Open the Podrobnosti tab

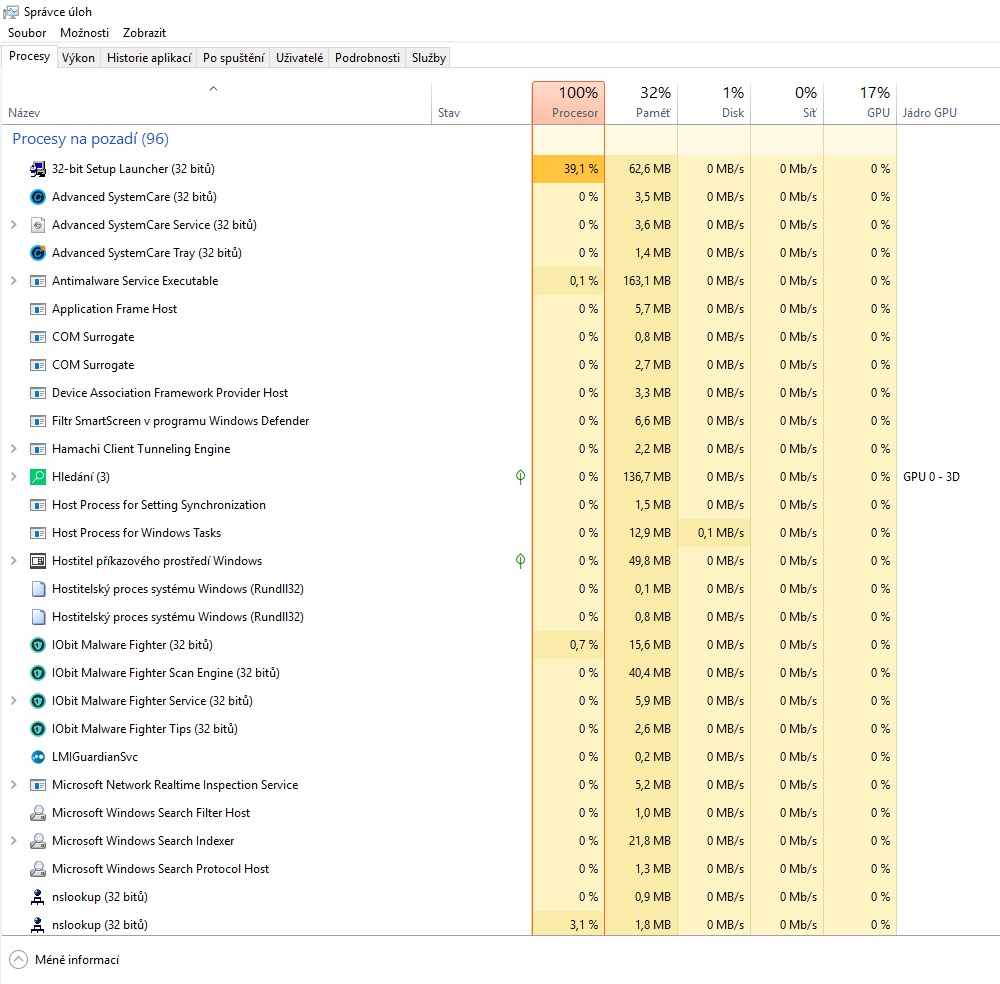(x=367, y=58)
